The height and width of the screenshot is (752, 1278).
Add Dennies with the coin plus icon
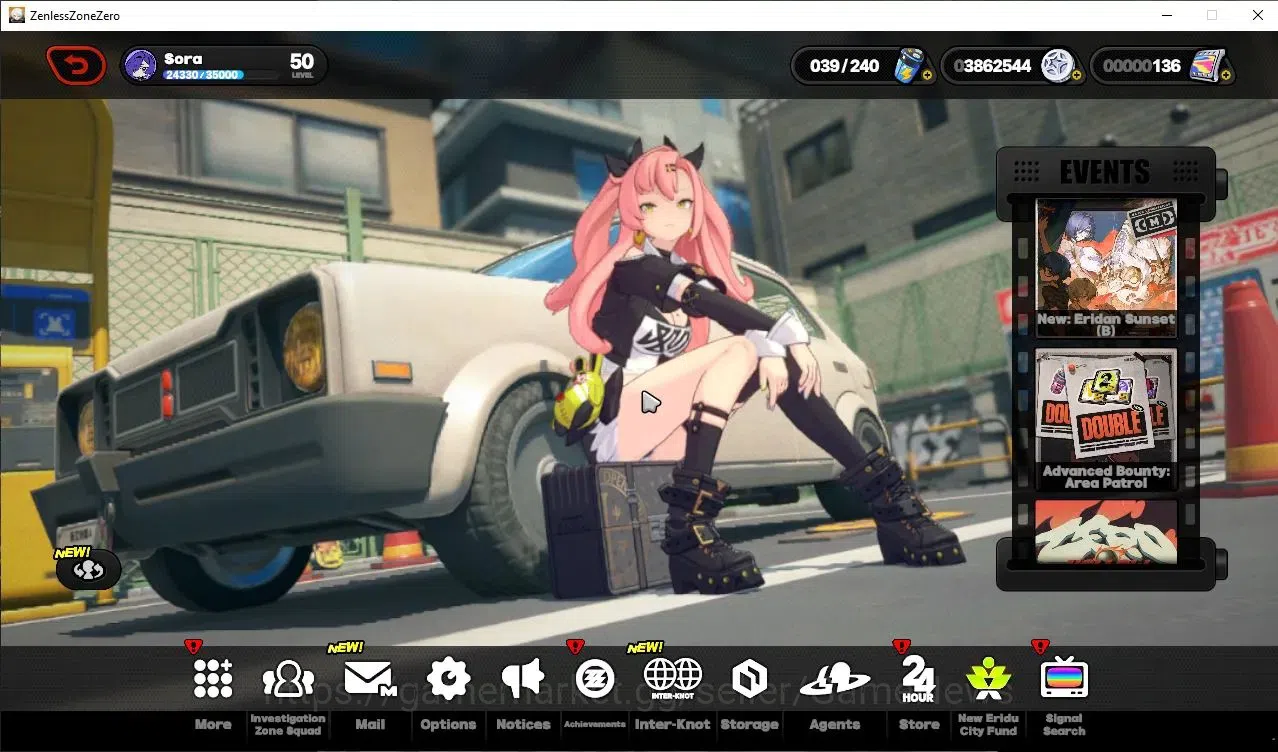[1077, 76]
